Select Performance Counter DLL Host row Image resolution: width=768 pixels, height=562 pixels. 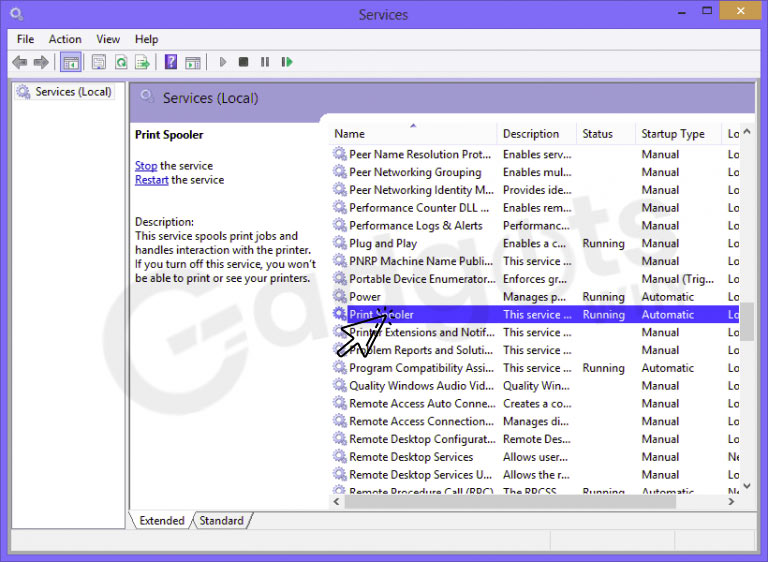point(534,207)
